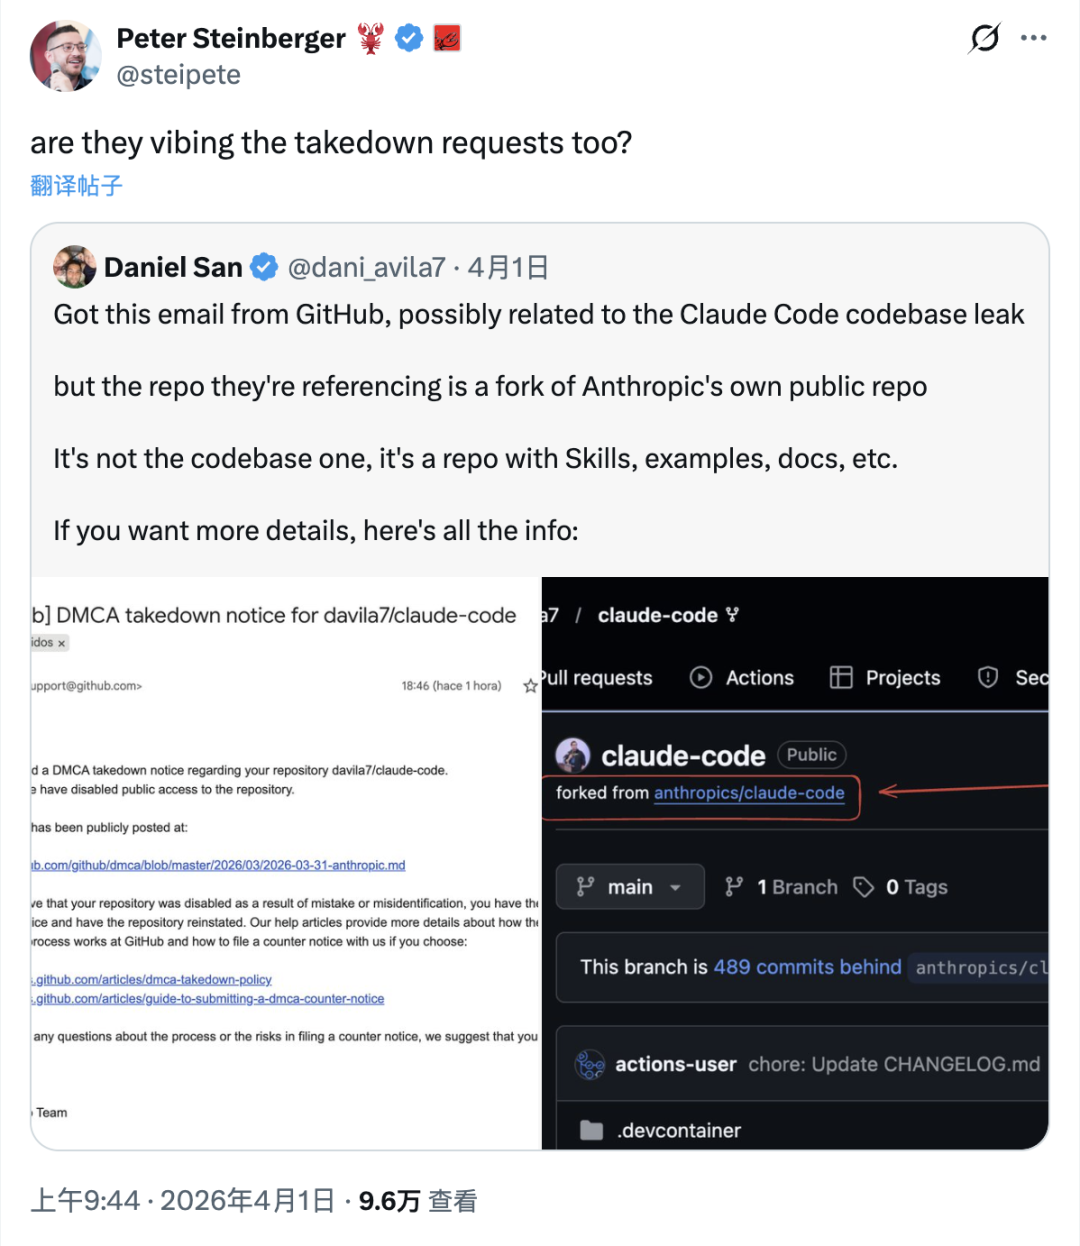Open the .devcontainer folder

coord(679,1131)
